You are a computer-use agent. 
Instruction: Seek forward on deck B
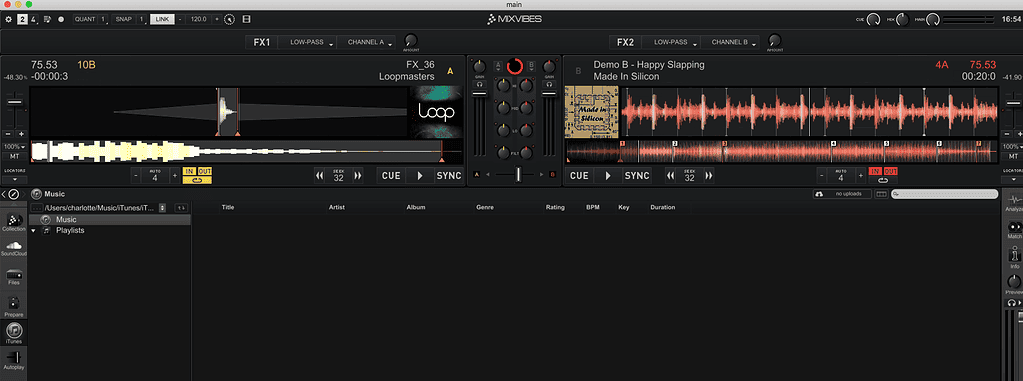coord(709,175)
